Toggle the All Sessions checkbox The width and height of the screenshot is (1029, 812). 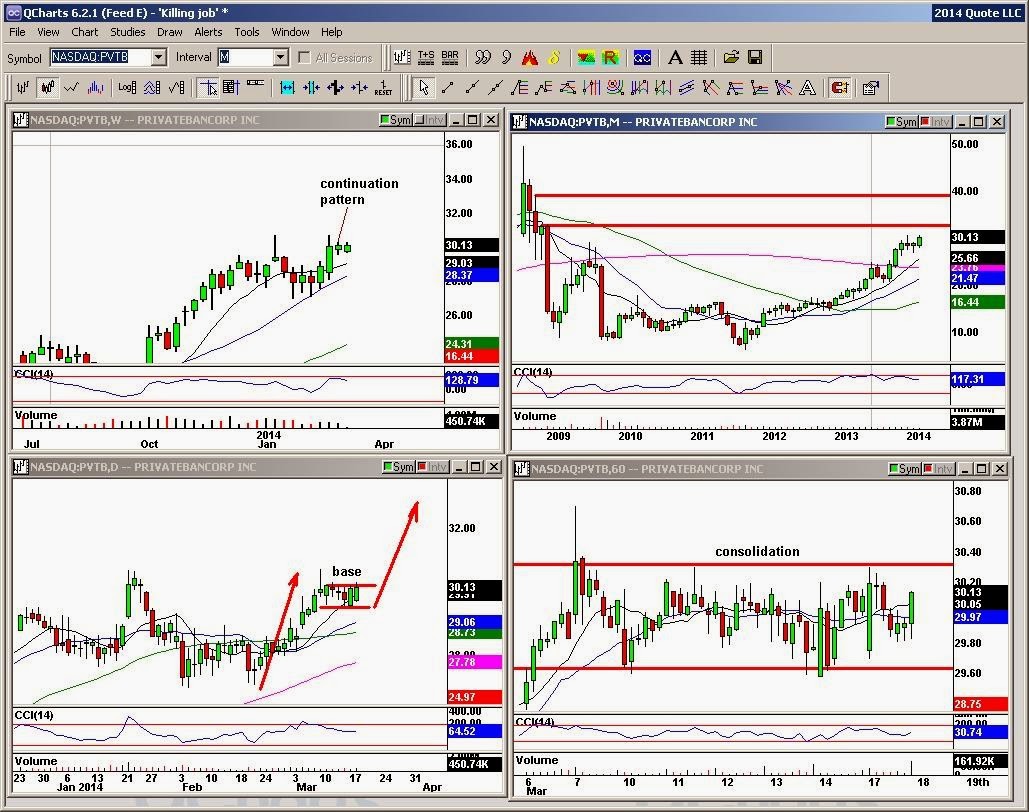304,58
